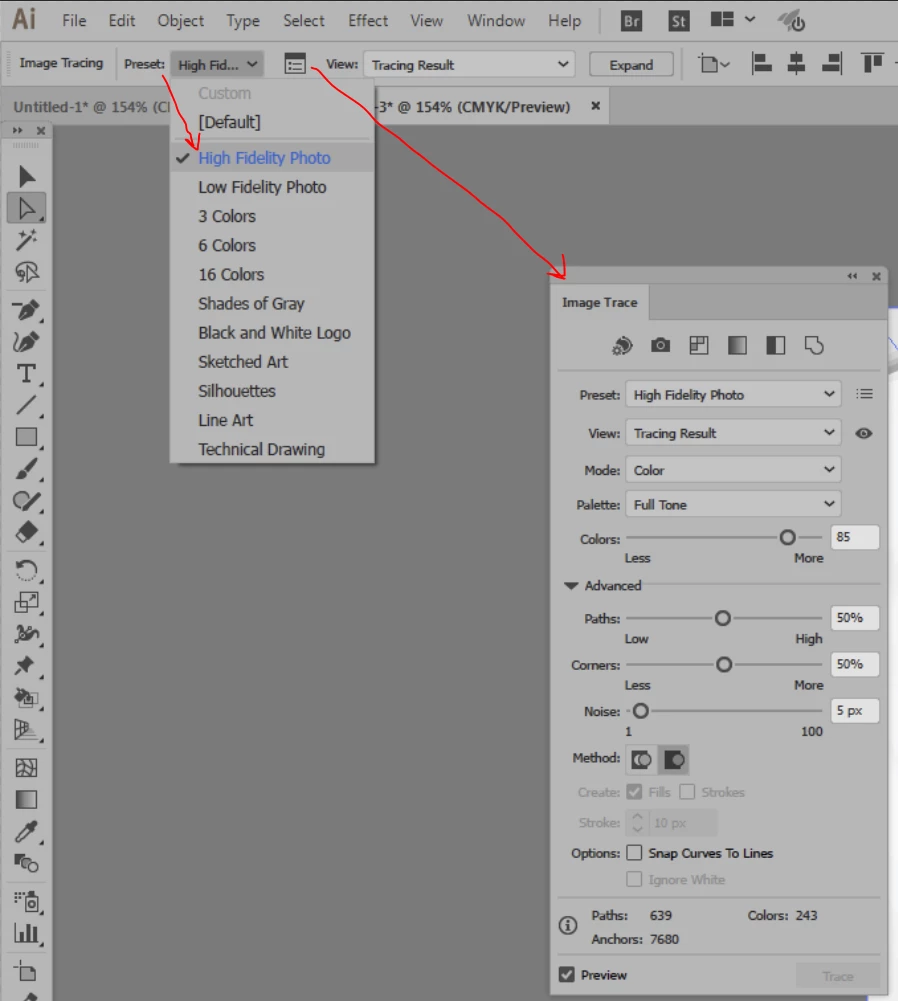Open View dropdown in control bar

pyautogui.click(x=469, y=64)
